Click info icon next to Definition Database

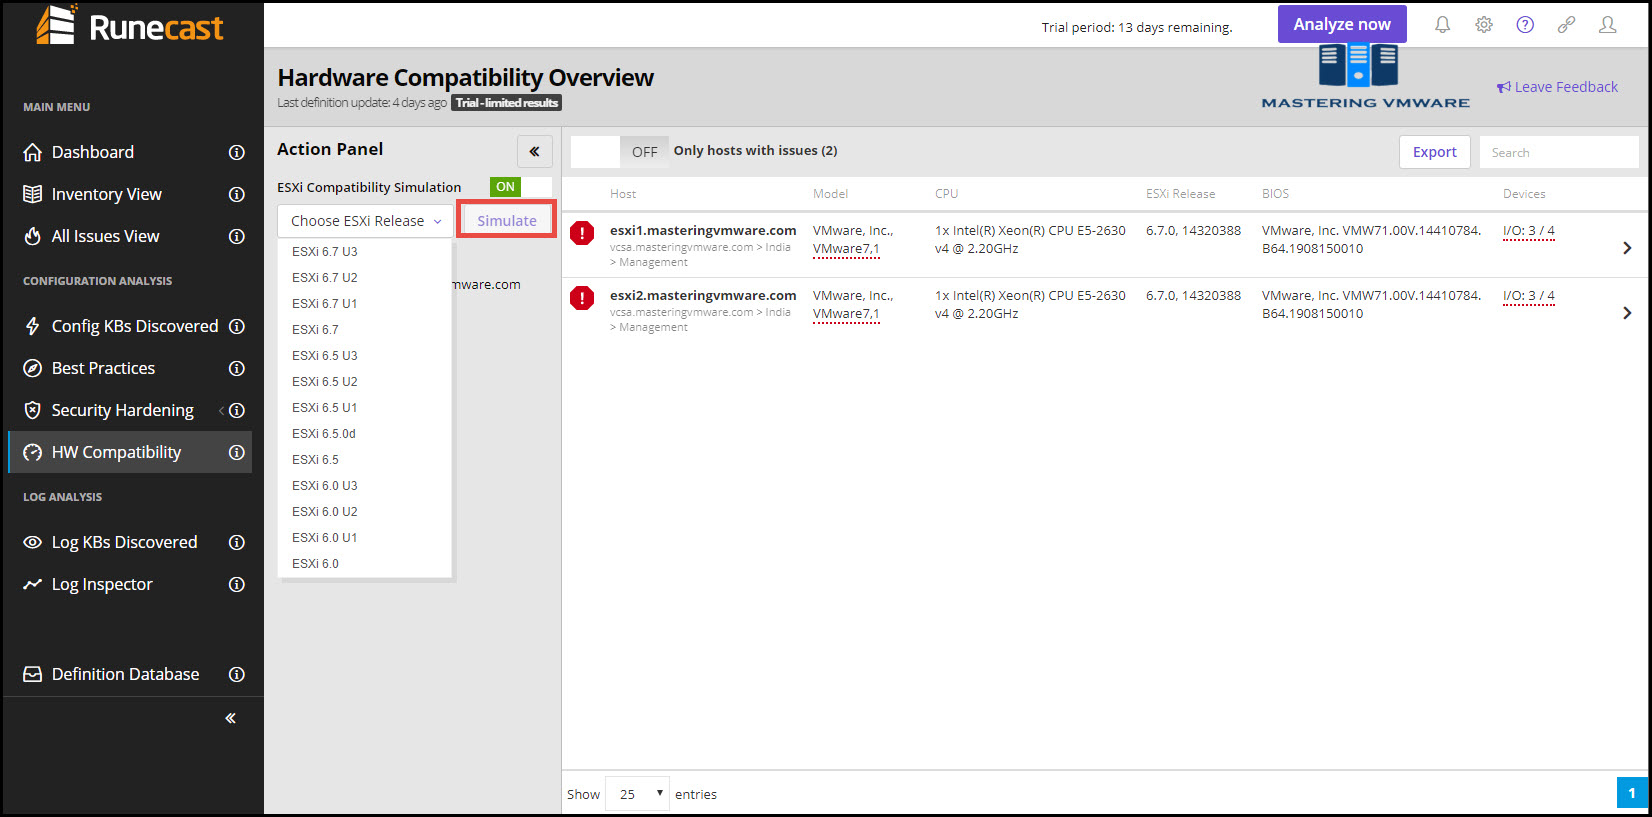point(237,674)
